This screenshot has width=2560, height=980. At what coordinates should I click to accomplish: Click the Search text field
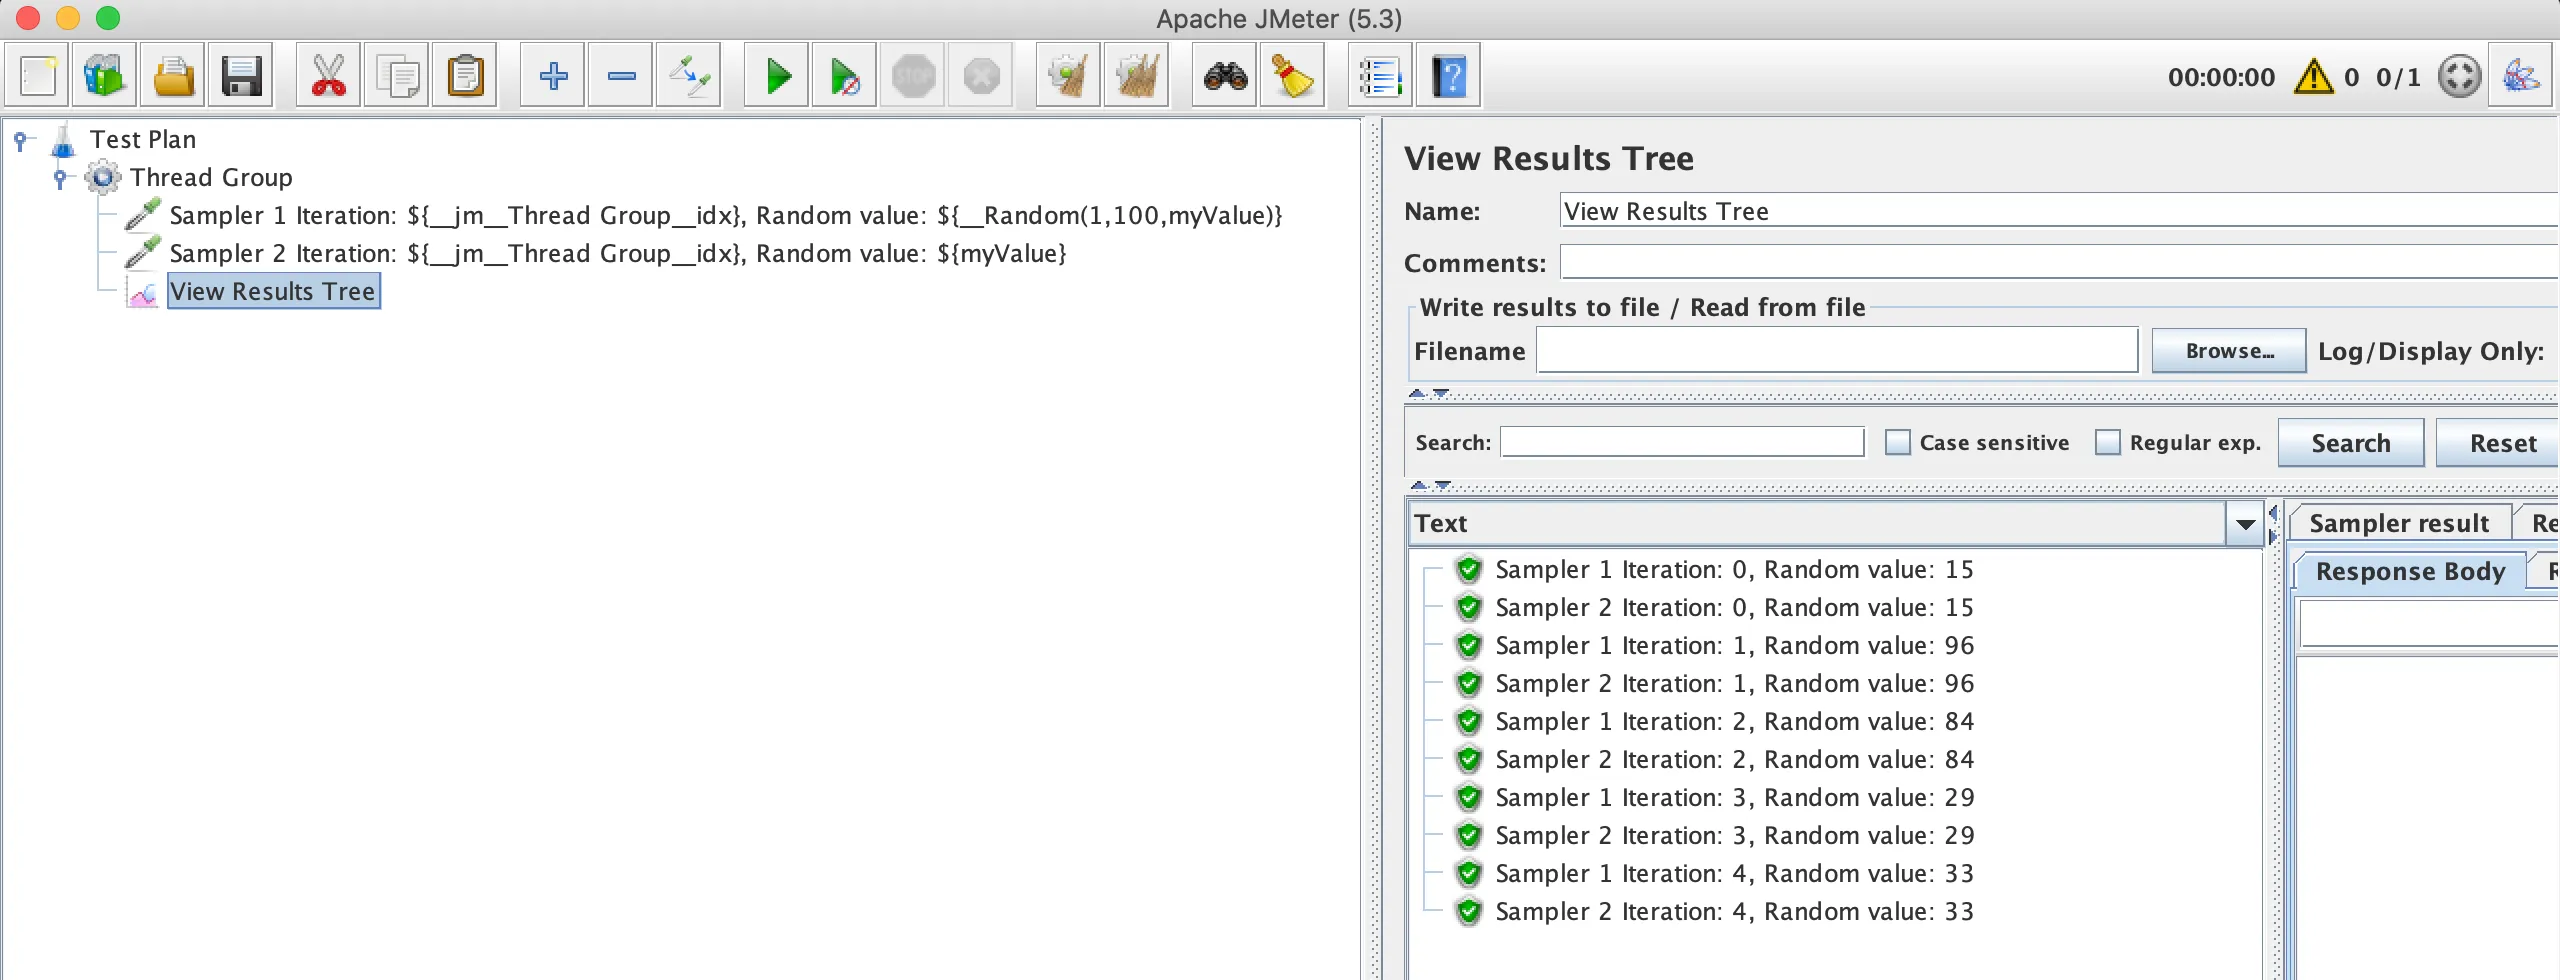pyautogui.click(x=1682, y=442)
